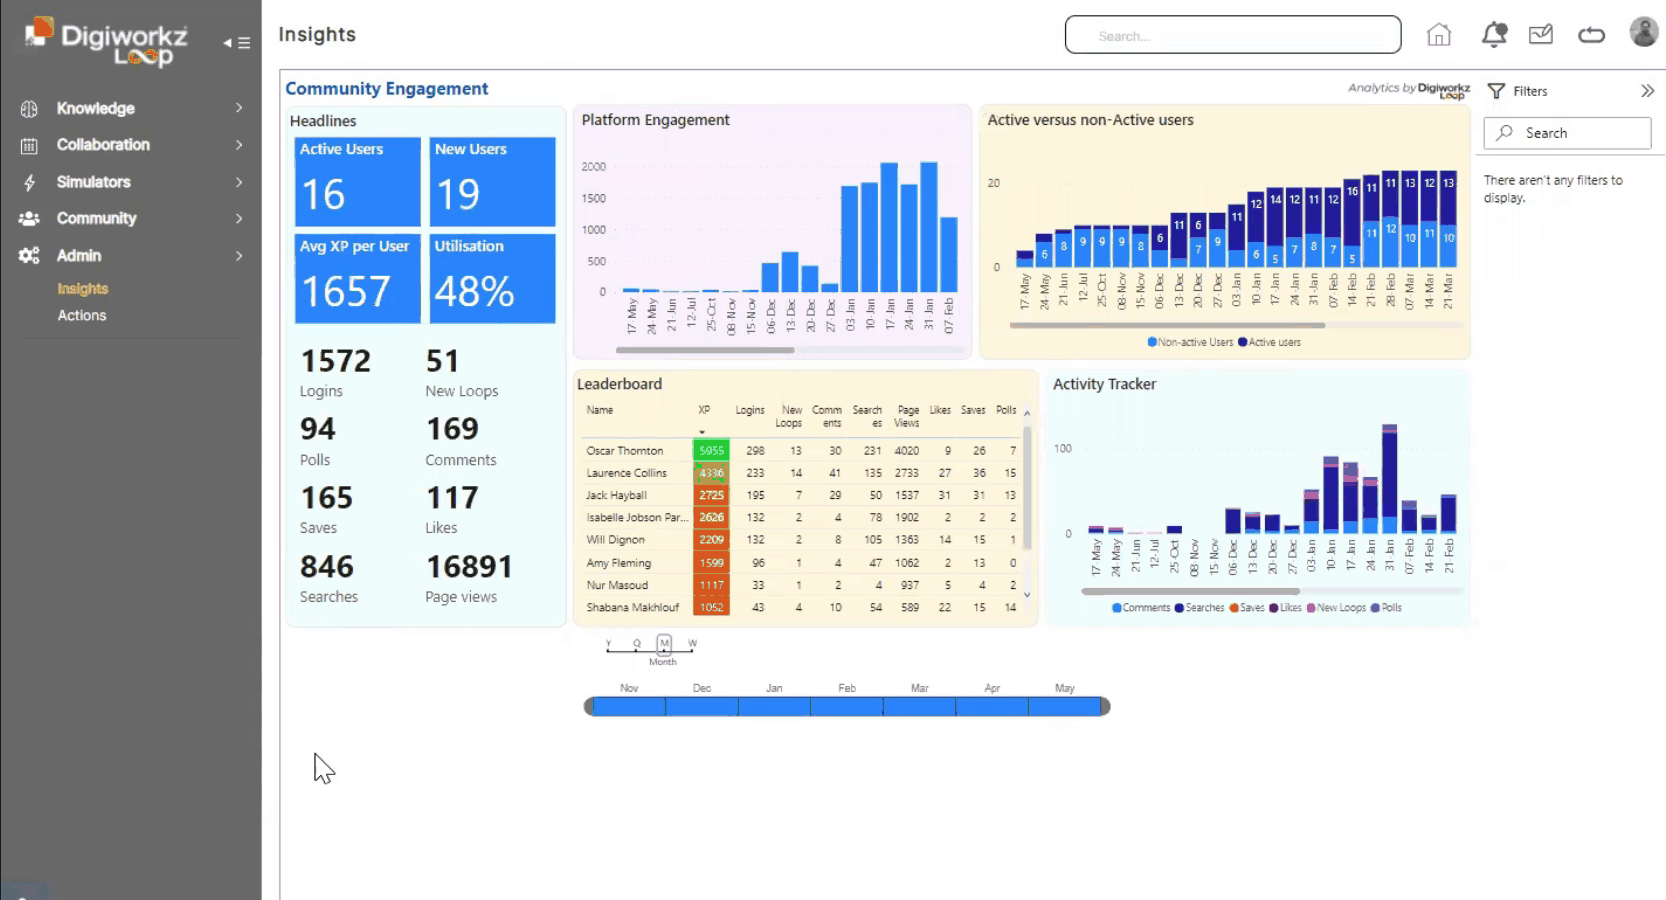Toggle the Saves legend item in Activity Tracker
Viewport: 1666px width, 900px height.
[x=1247, y=608]
